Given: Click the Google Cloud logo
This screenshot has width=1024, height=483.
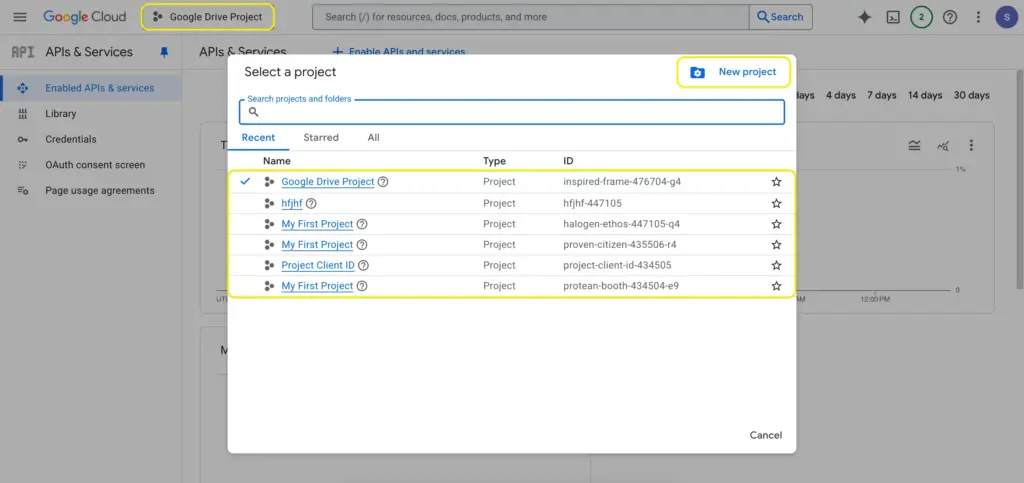Looking at the screenshot, I should [85, 17].
